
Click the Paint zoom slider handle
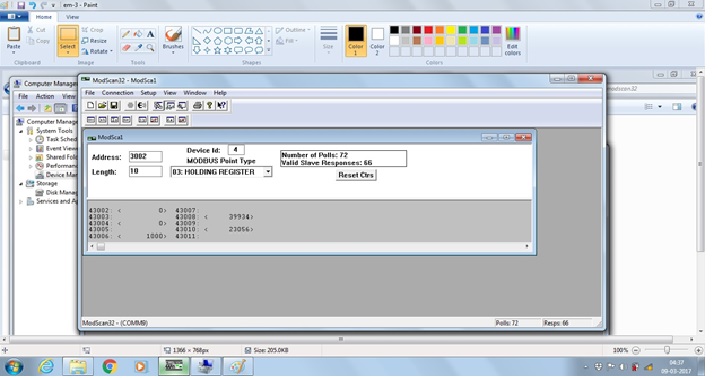tap(667, 350)
